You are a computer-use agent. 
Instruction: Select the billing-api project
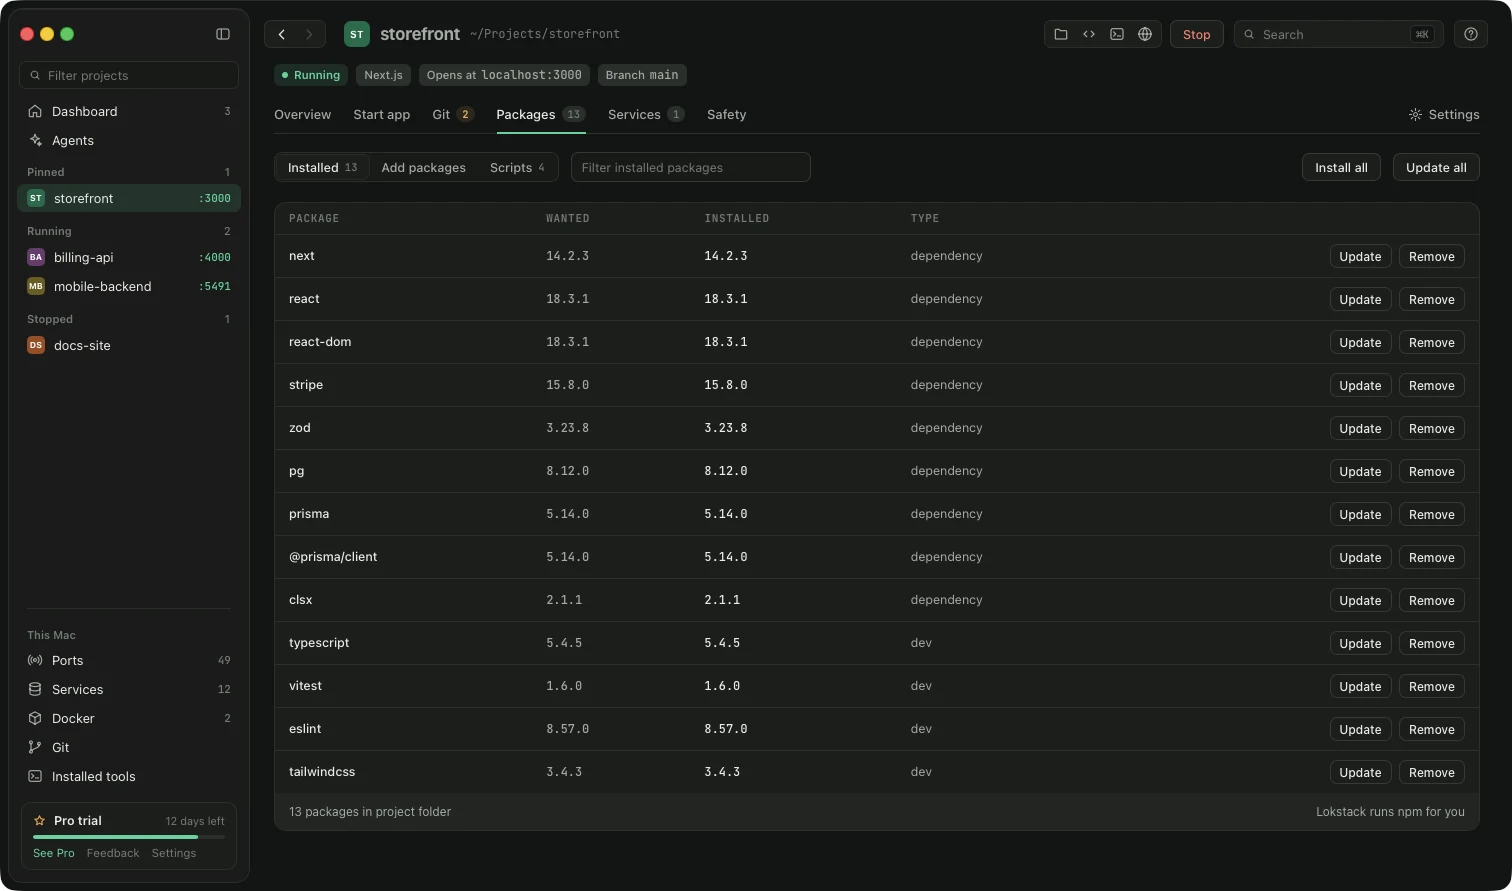[129, 257]
